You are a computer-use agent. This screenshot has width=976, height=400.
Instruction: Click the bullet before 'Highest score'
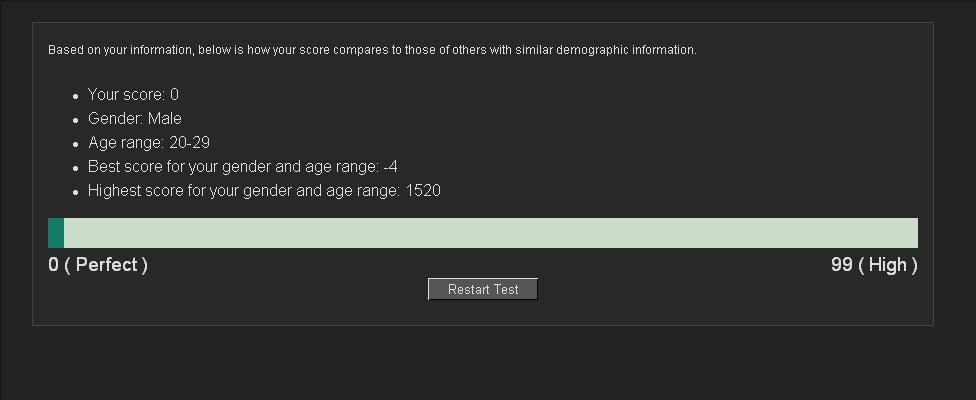(76, 193)
